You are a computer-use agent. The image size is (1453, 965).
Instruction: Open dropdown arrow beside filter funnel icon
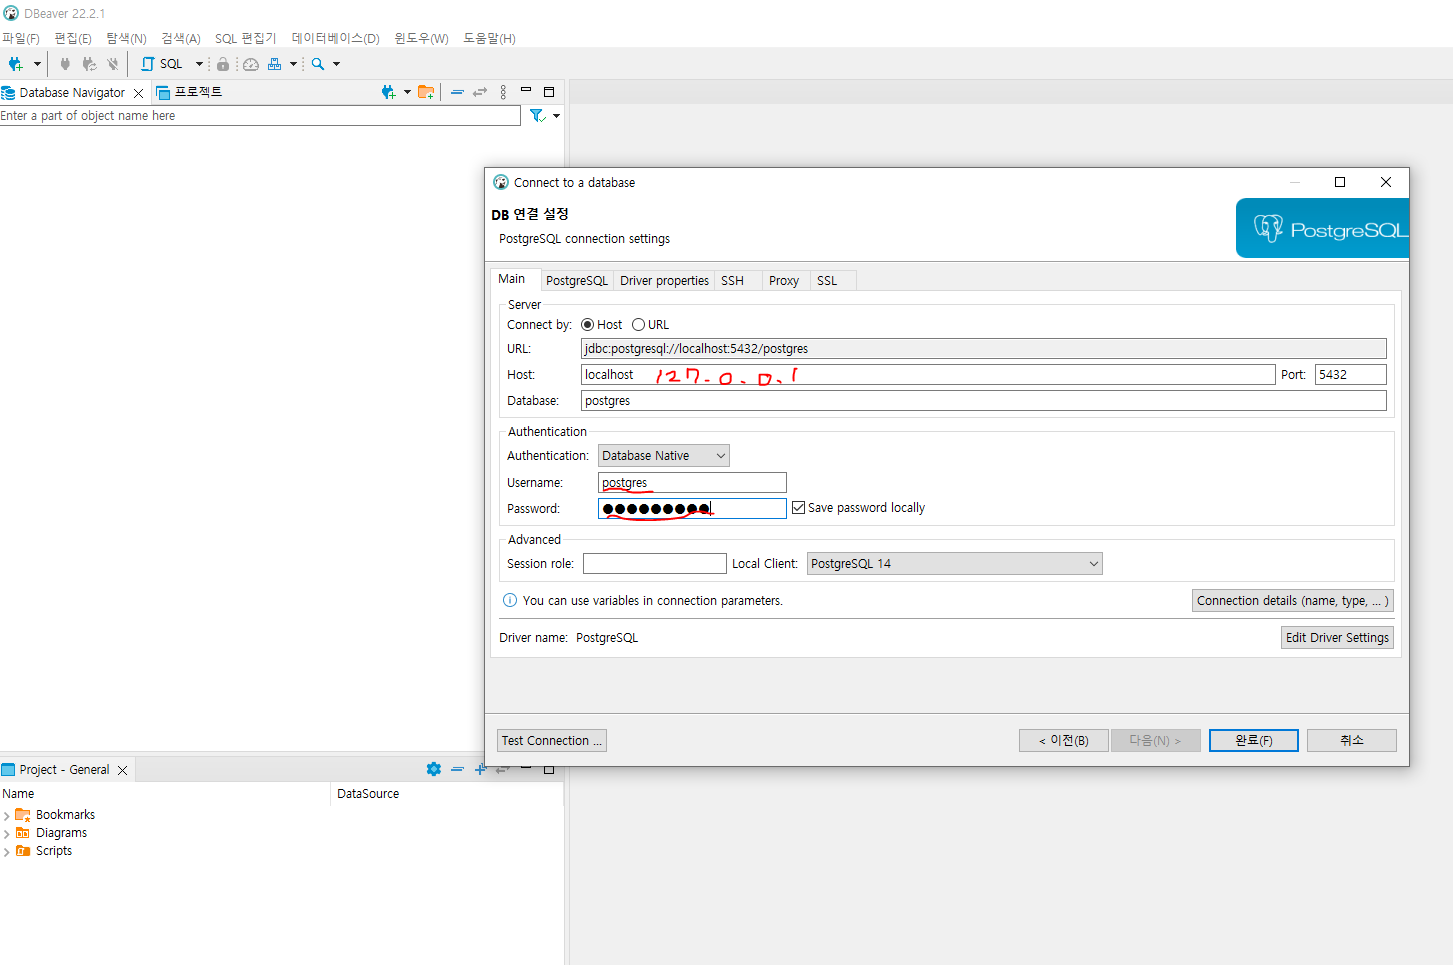pyautogui.click(x=556, y=116)
